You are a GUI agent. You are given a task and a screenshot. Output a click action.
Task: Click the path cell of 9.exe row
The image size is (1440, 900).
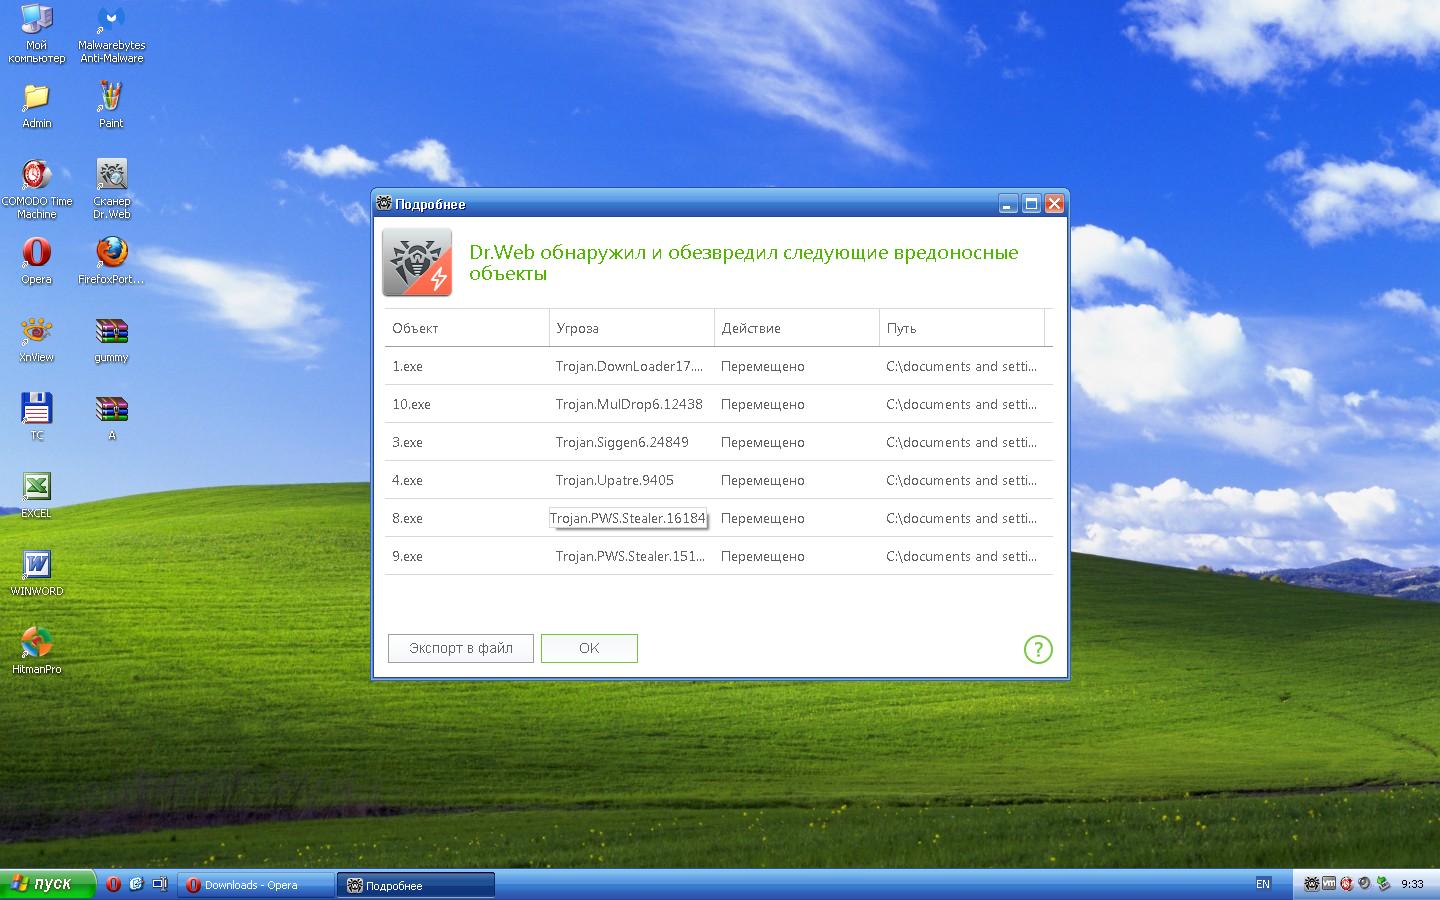click(961, 556)
